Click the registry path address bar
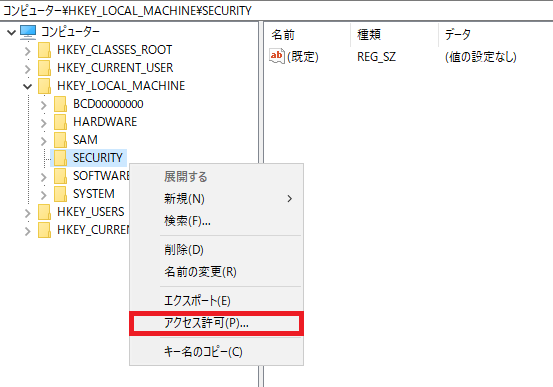The height and width of the screenshot is (387, 553). (x=276, y=11)
